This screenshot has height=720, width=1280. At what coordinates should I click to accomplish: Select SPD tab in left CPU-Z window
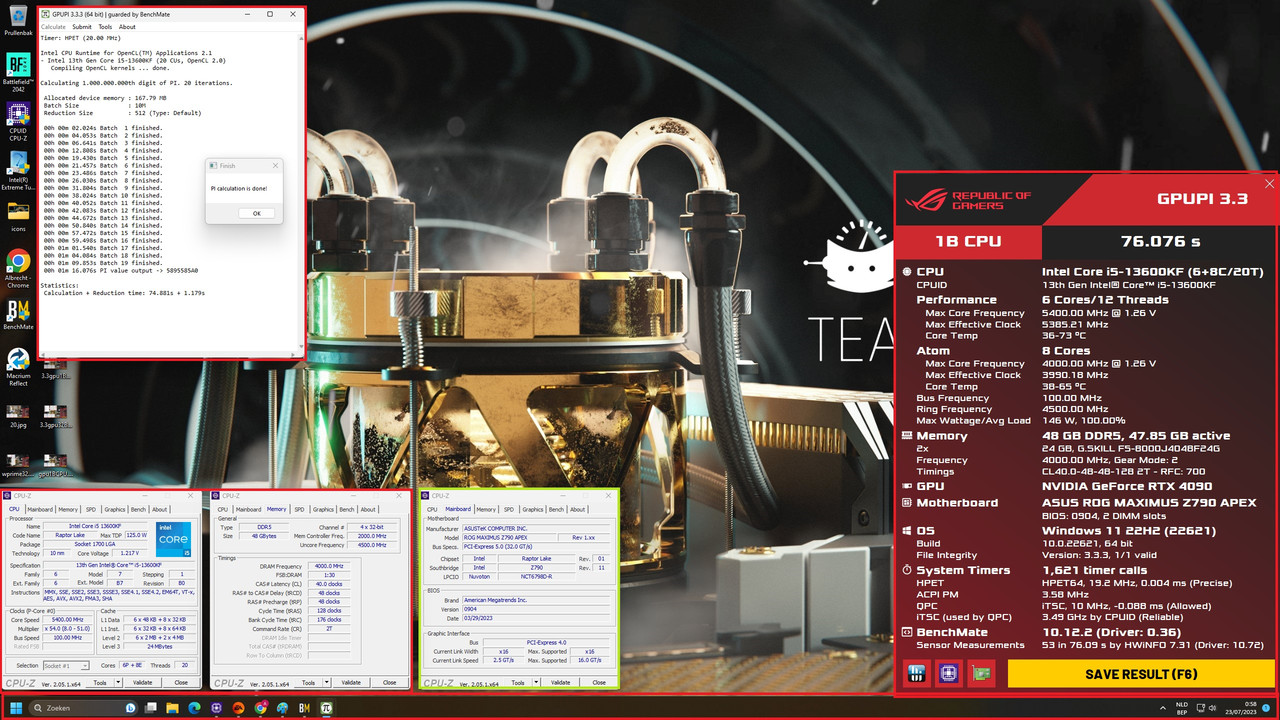tap(91, 509)
